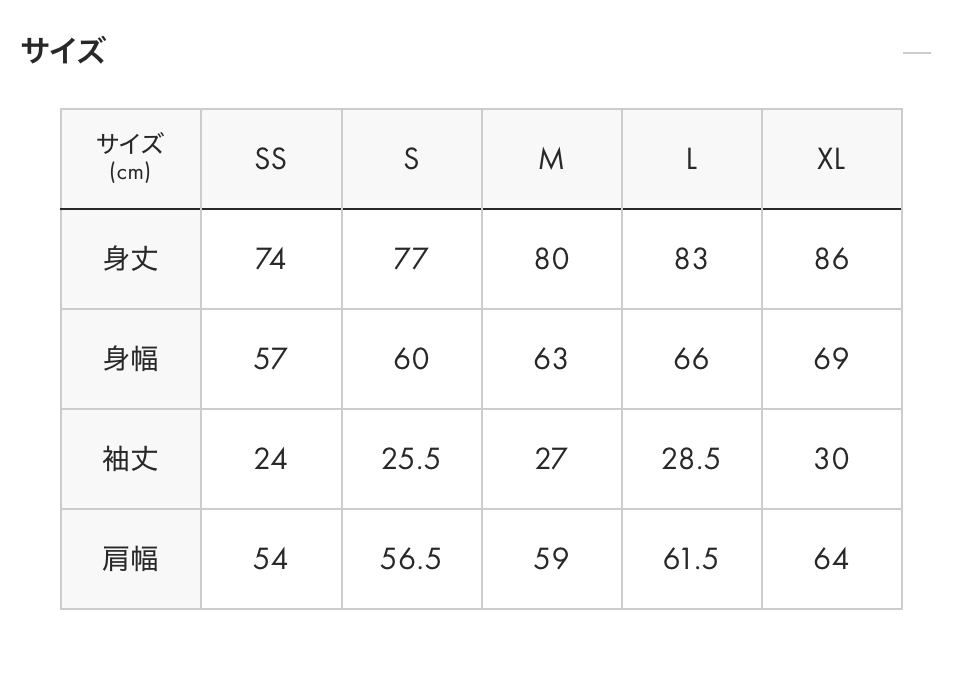This screenshot has height=683, width=977.
Task: Click the L size column header
Action: click(x=691, y=159)
